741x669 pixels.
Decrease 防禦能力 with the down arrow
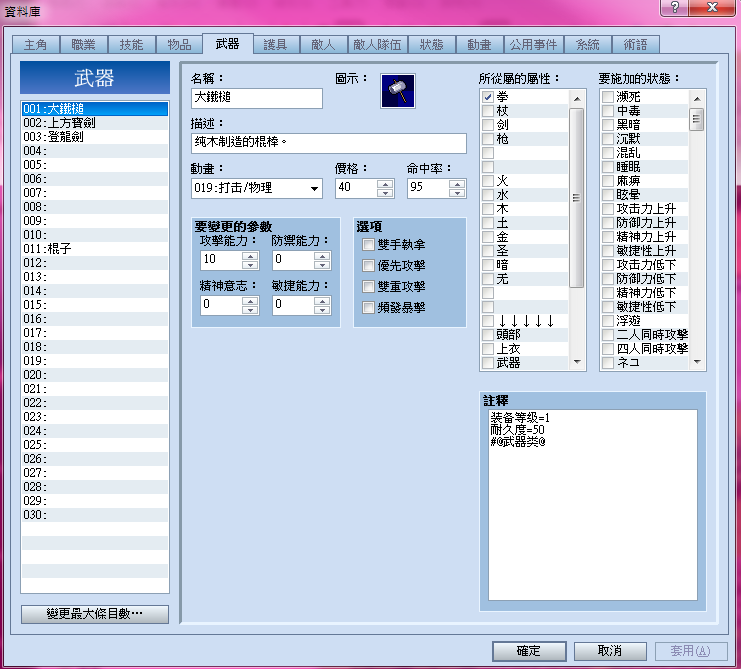322,265
